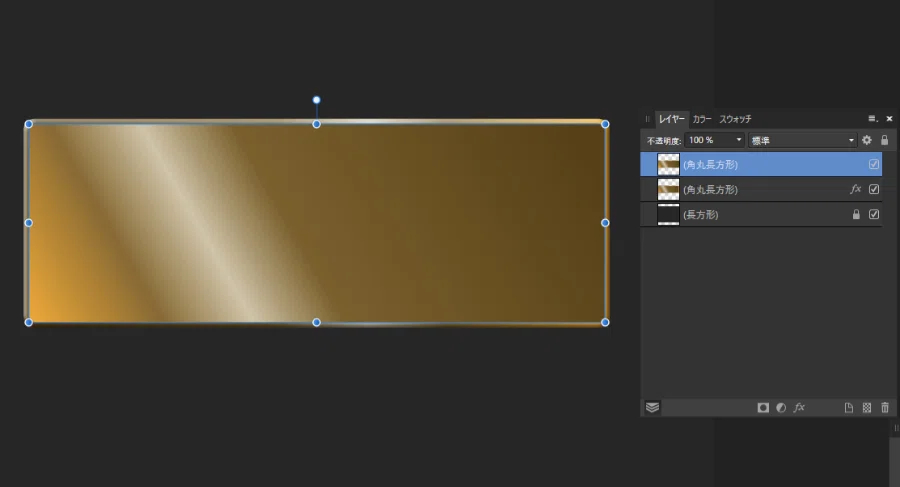Toggle visibility checkbox of 長方形 layer
Image resolution: width=900 pixels, height=487 pixels.
874,214
